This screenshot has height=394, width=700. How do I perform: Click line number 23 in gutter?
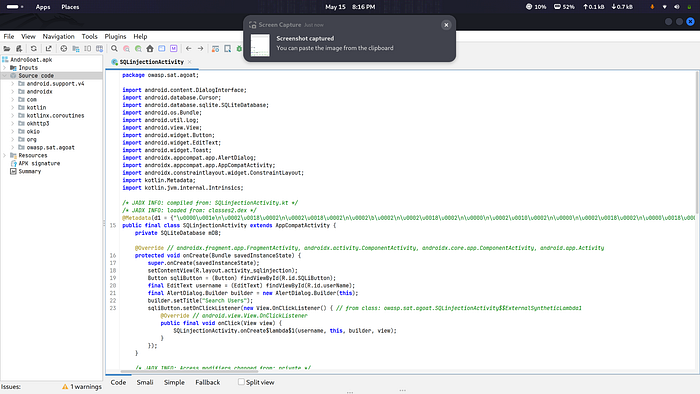click(113, 308)
